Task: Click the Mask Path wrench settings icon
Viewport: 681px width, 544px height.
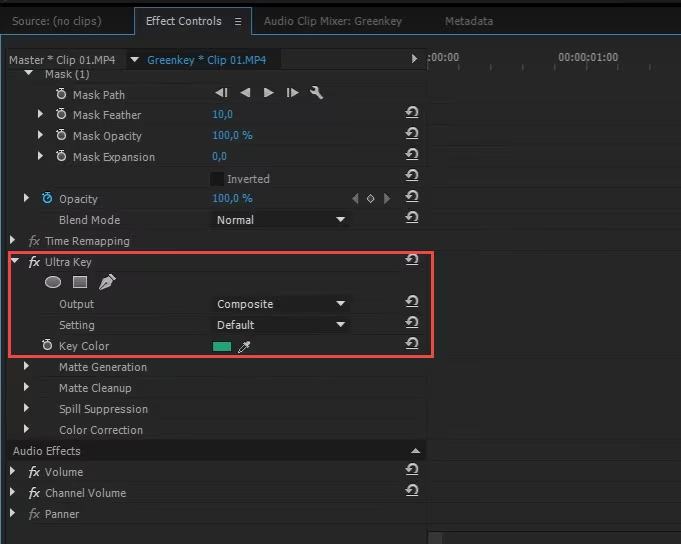Action: [317, 93]
